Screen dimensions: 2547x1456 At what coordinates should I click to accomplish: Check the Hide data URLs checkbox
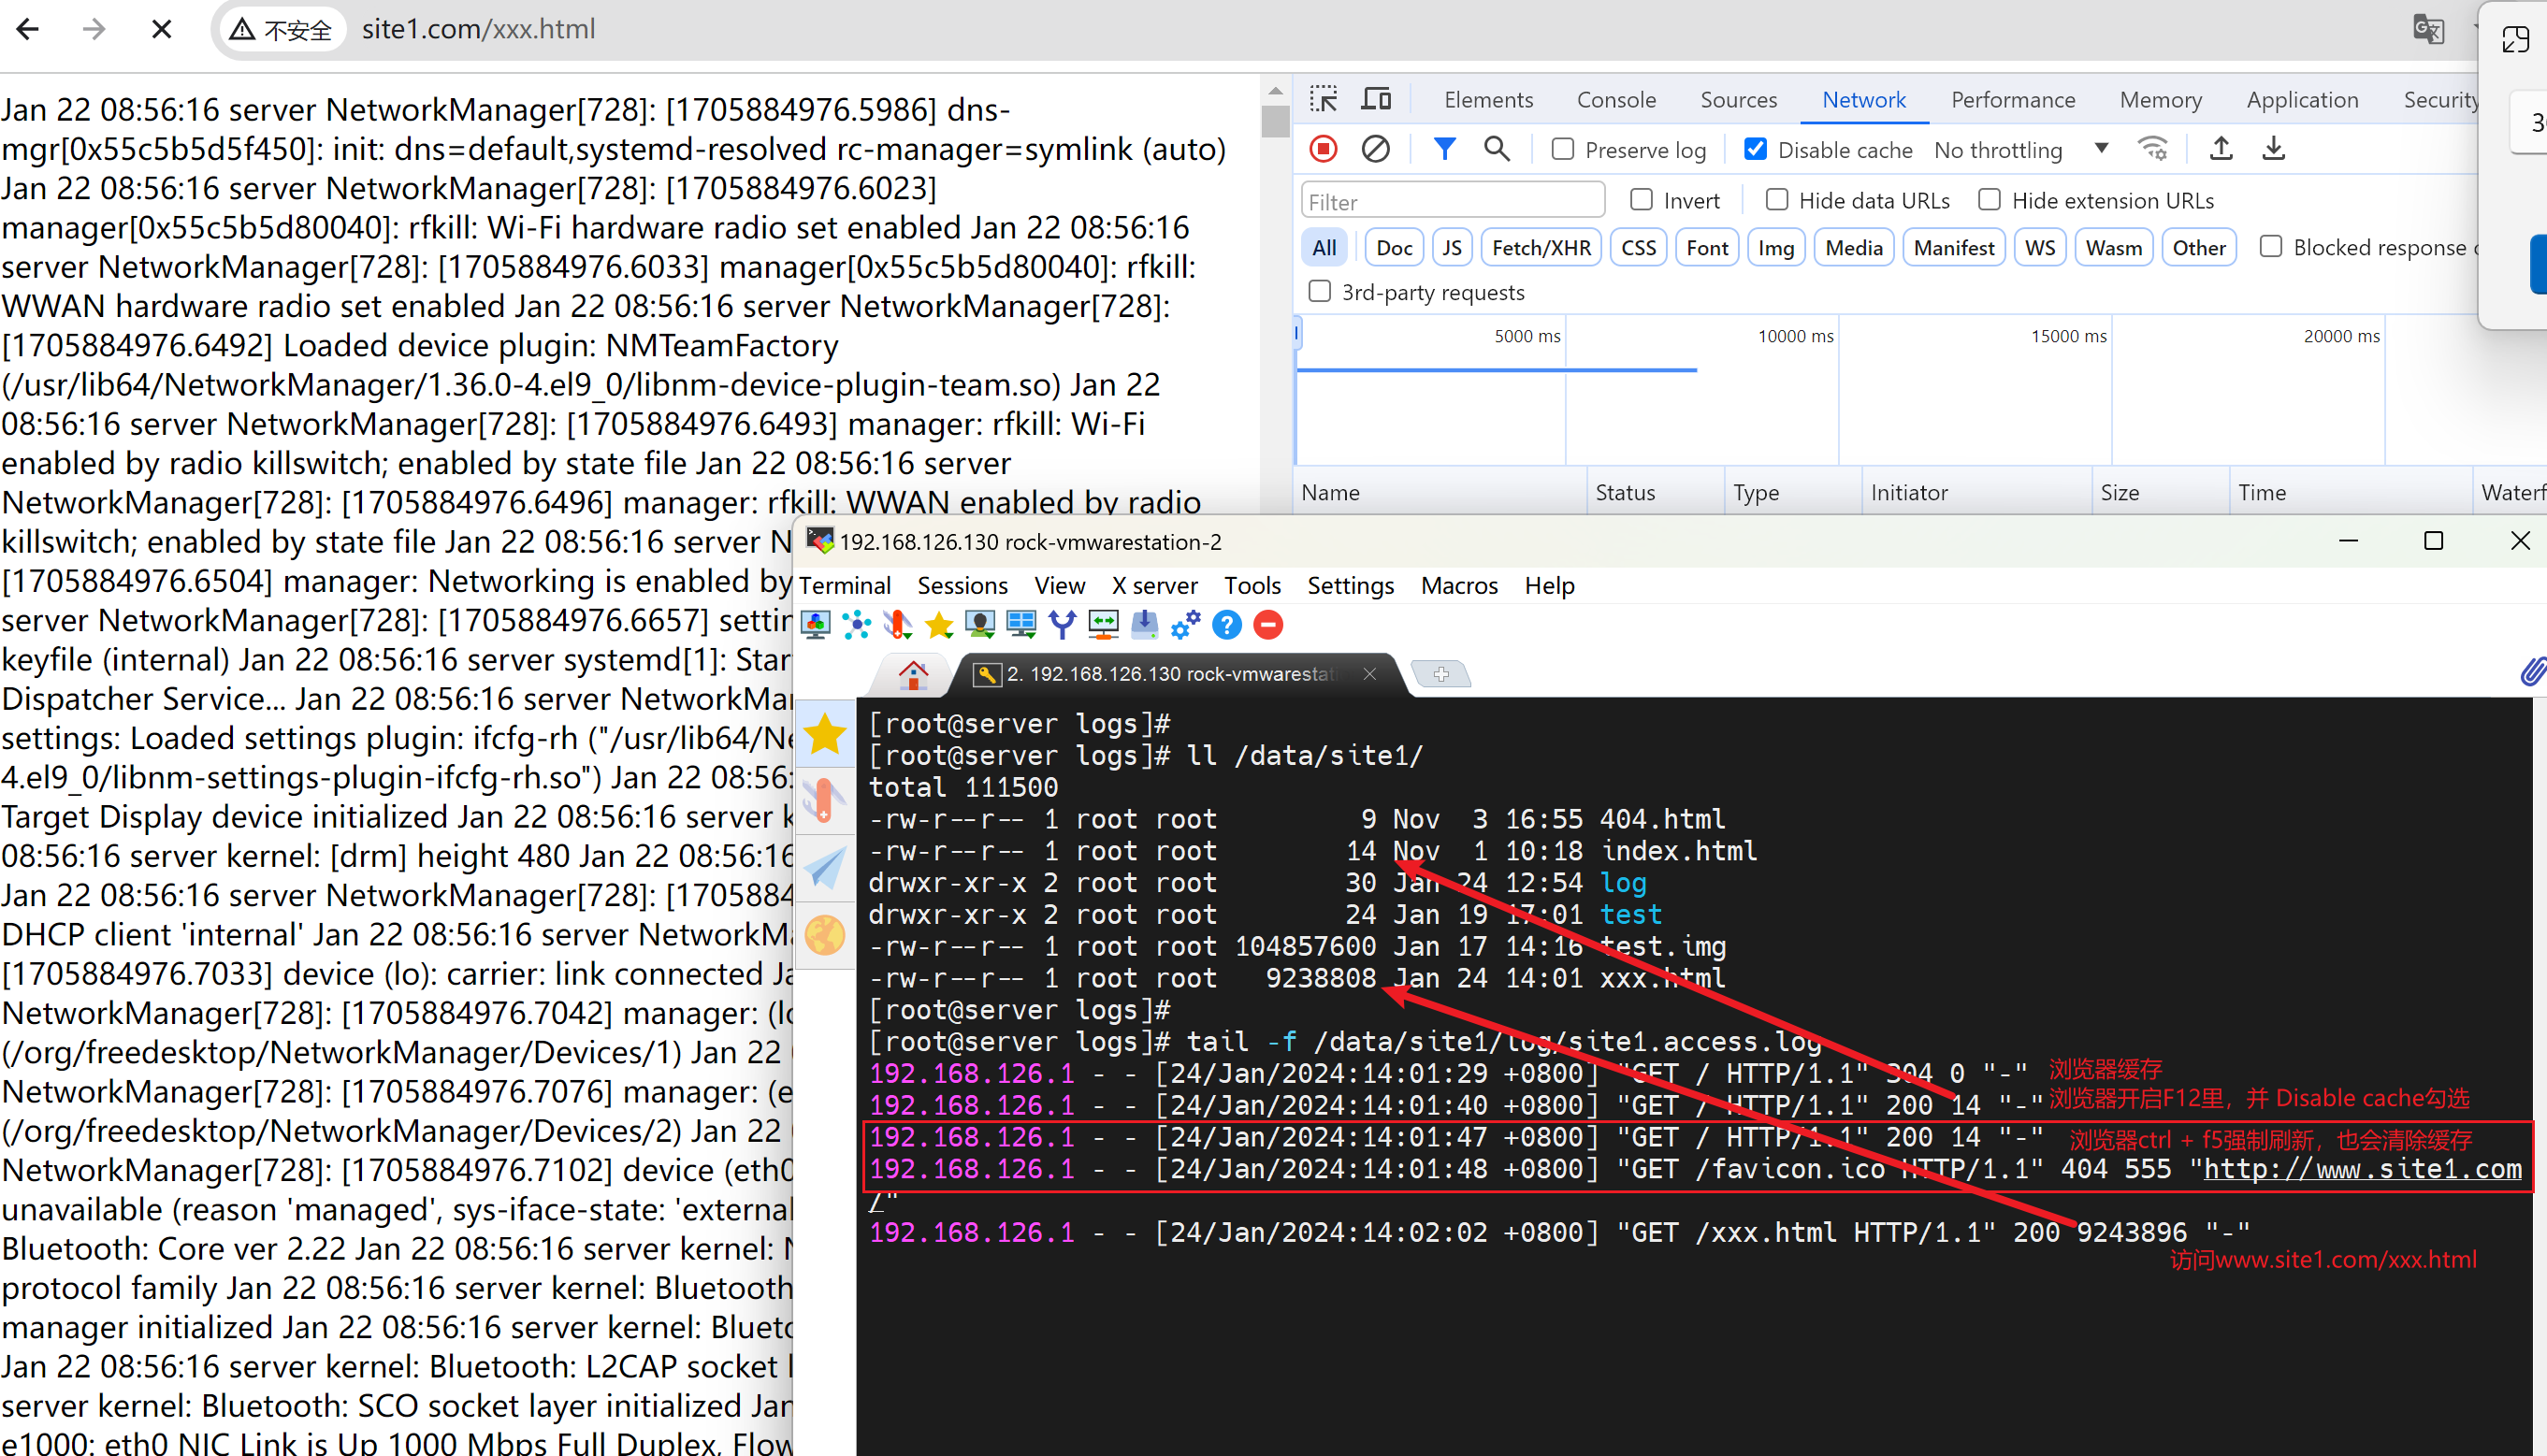(1777, 200)
